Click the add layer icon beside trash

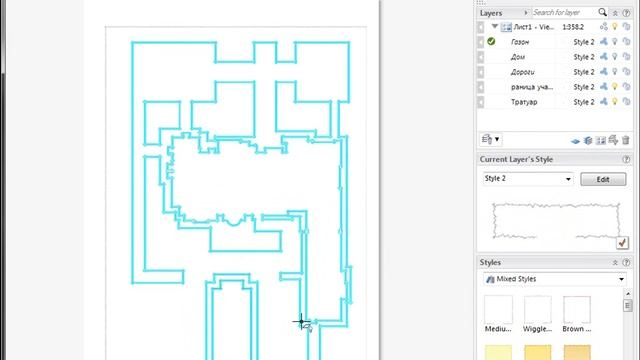[x=613, y=140]
